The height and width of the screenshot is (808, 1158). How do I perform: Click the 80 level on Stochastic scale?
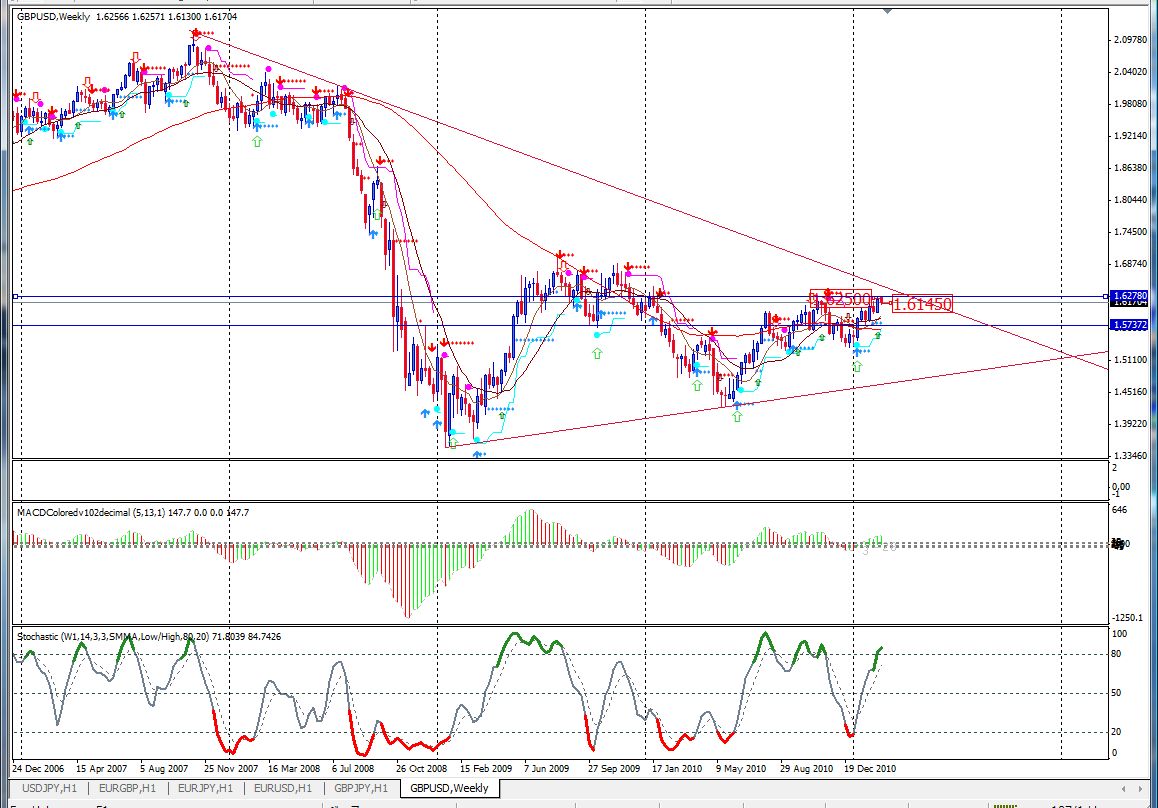[x=1116, y=654]
